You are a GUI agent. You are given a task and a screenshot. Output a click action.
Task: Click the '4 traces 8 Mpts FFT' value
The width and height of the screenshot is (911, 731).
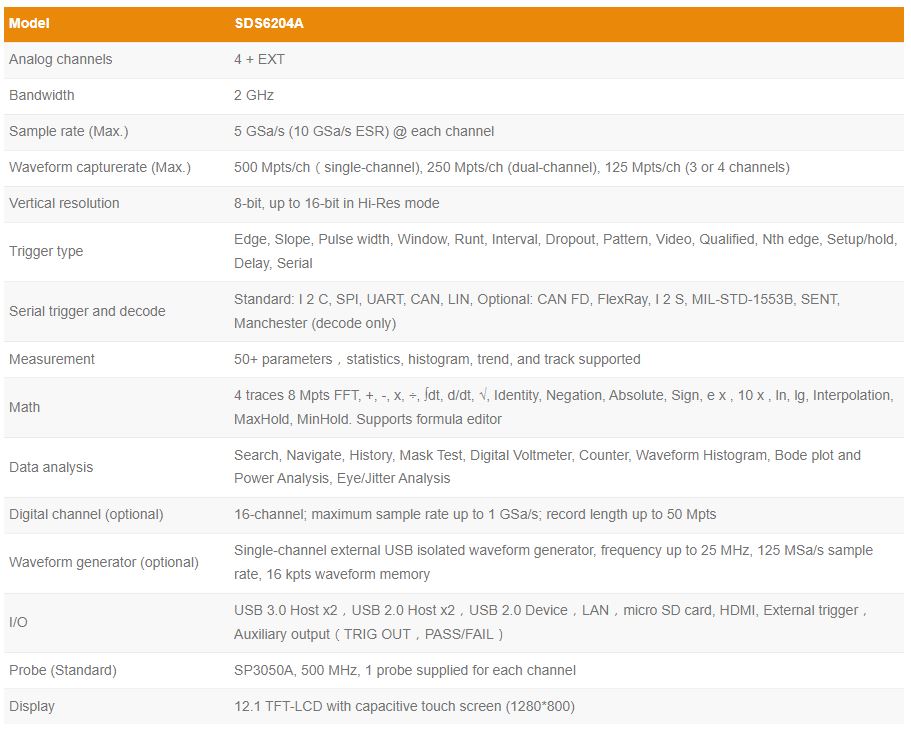click(564, 407)
